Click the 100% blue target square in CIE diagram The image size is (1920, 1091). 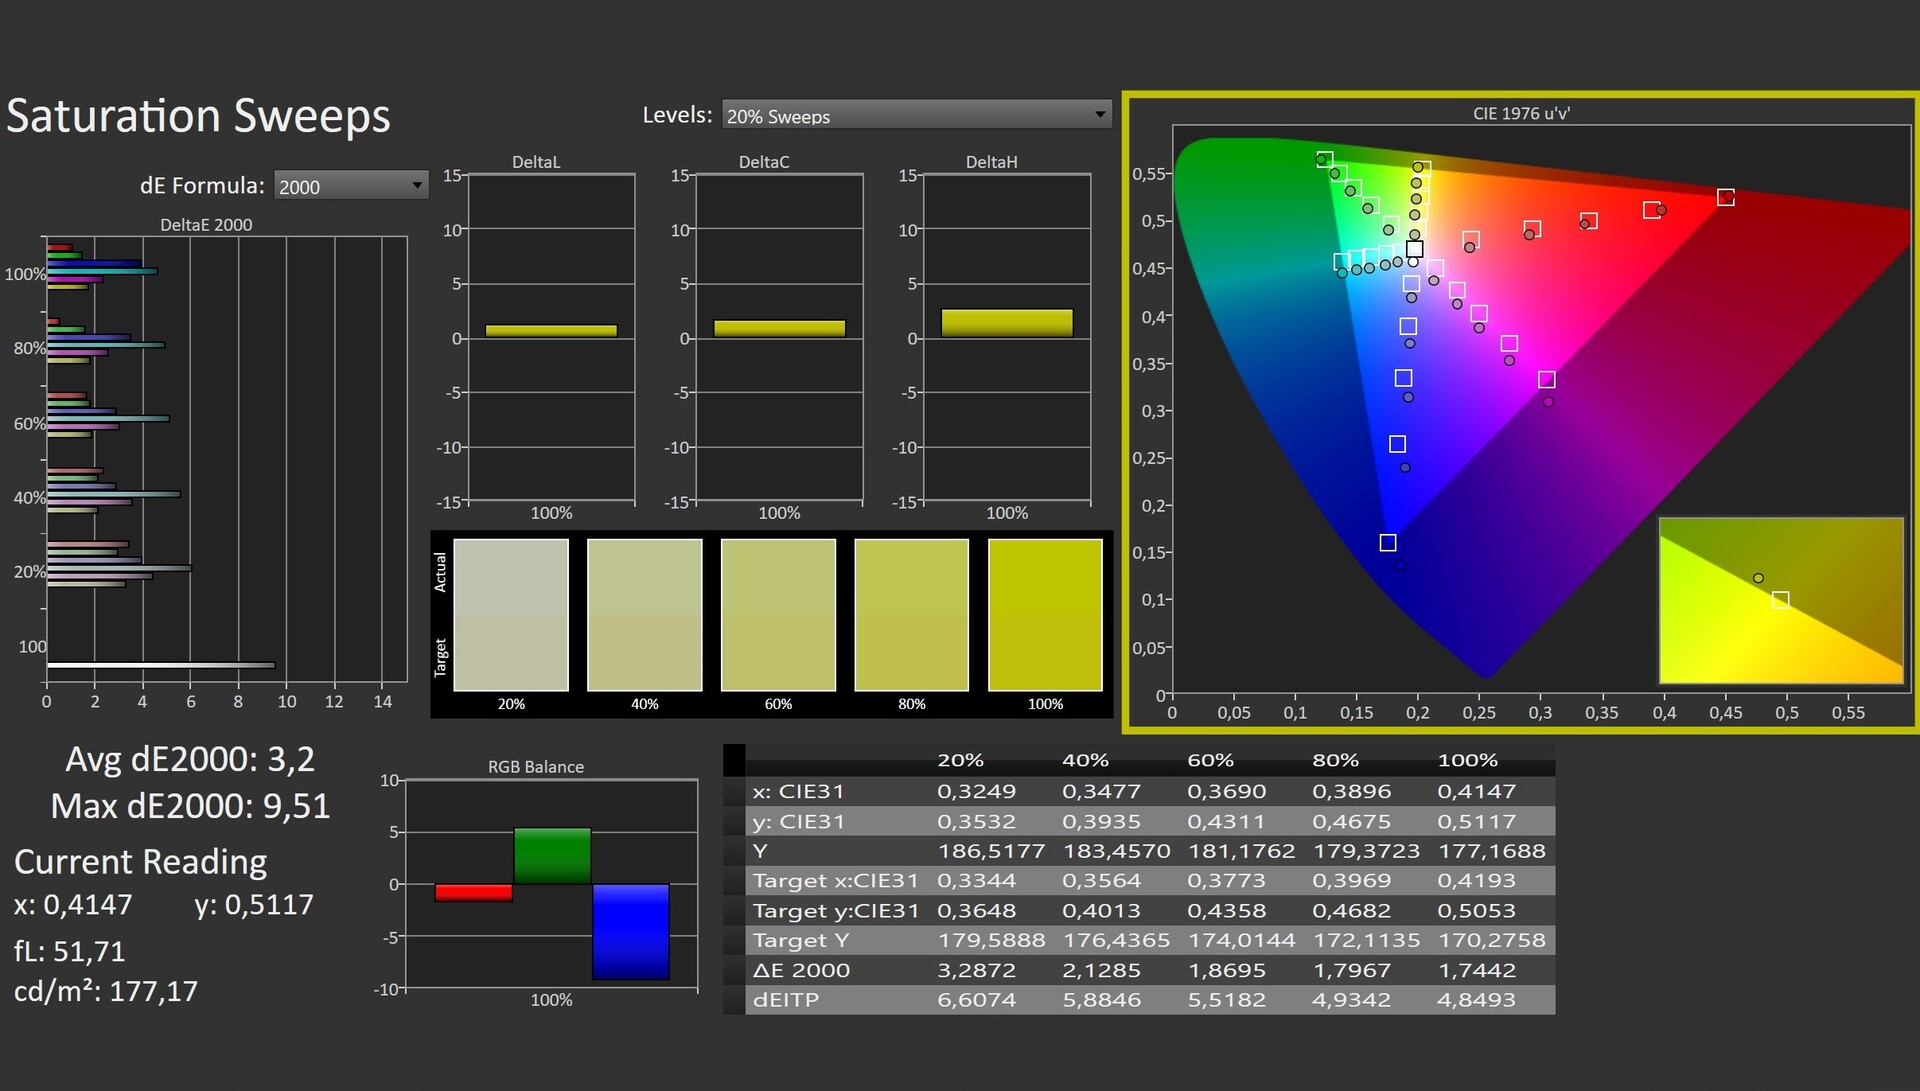(x=1387, y=542)
